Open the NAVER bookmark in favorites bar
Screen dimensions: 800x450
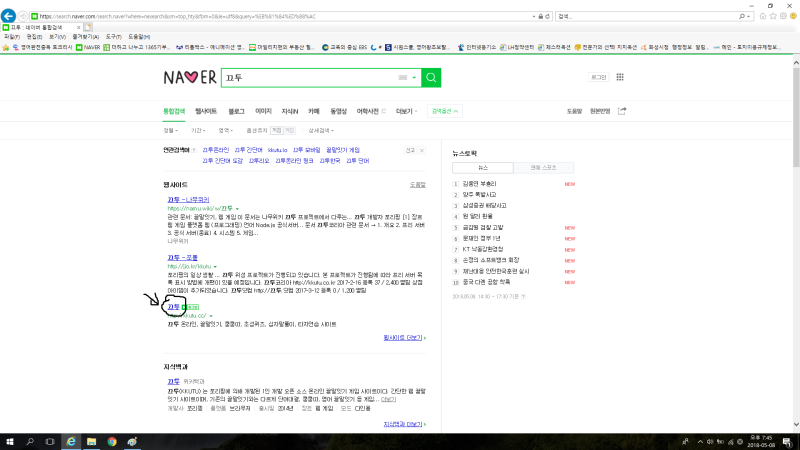(88, 47)
